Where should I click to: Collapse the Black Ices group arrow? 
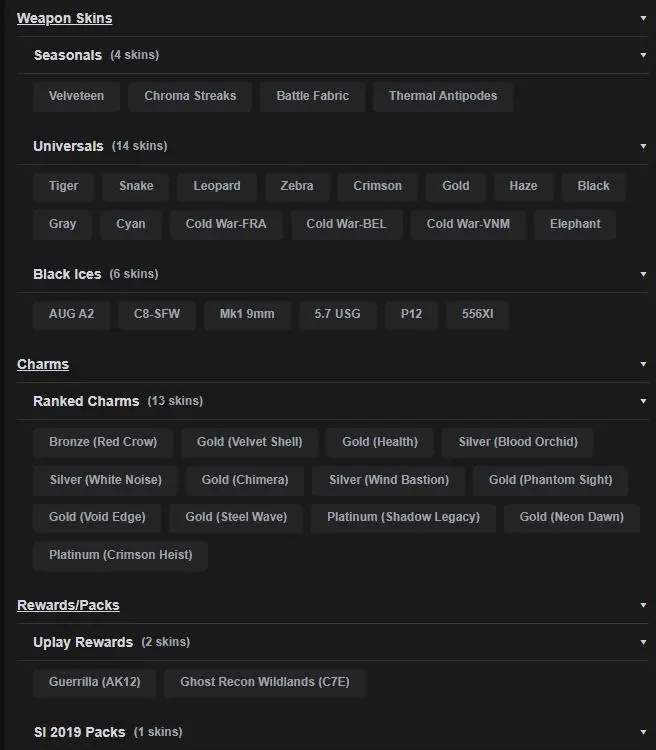point(643,274)
